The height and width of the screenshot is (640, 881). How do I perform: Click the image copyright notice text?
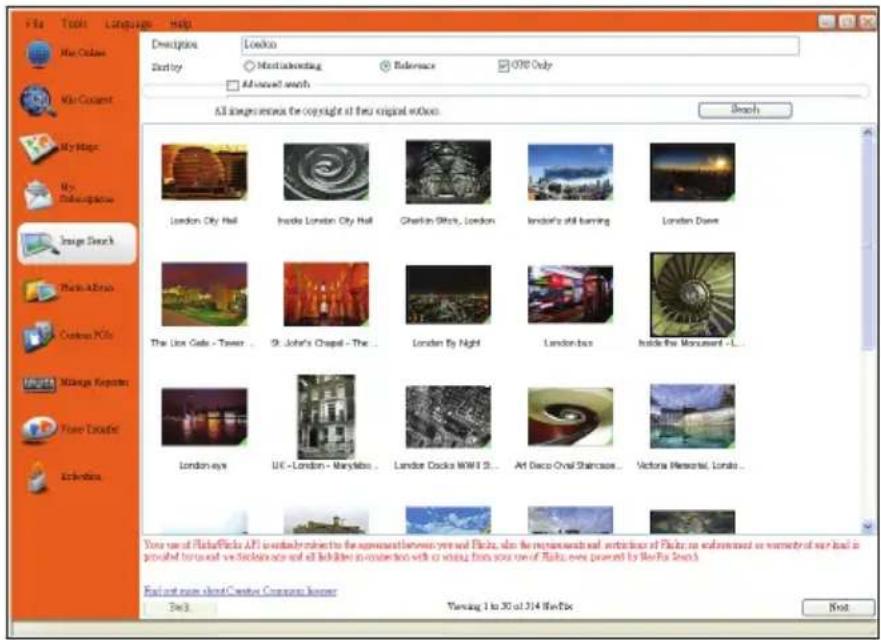pos(327,111)
